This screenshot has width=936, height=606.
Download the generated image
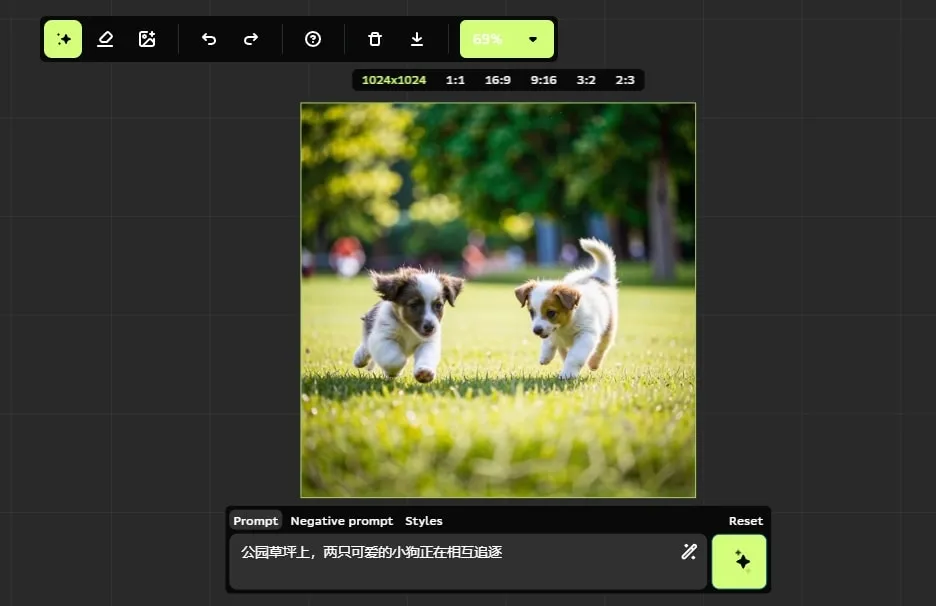[417, 39]
